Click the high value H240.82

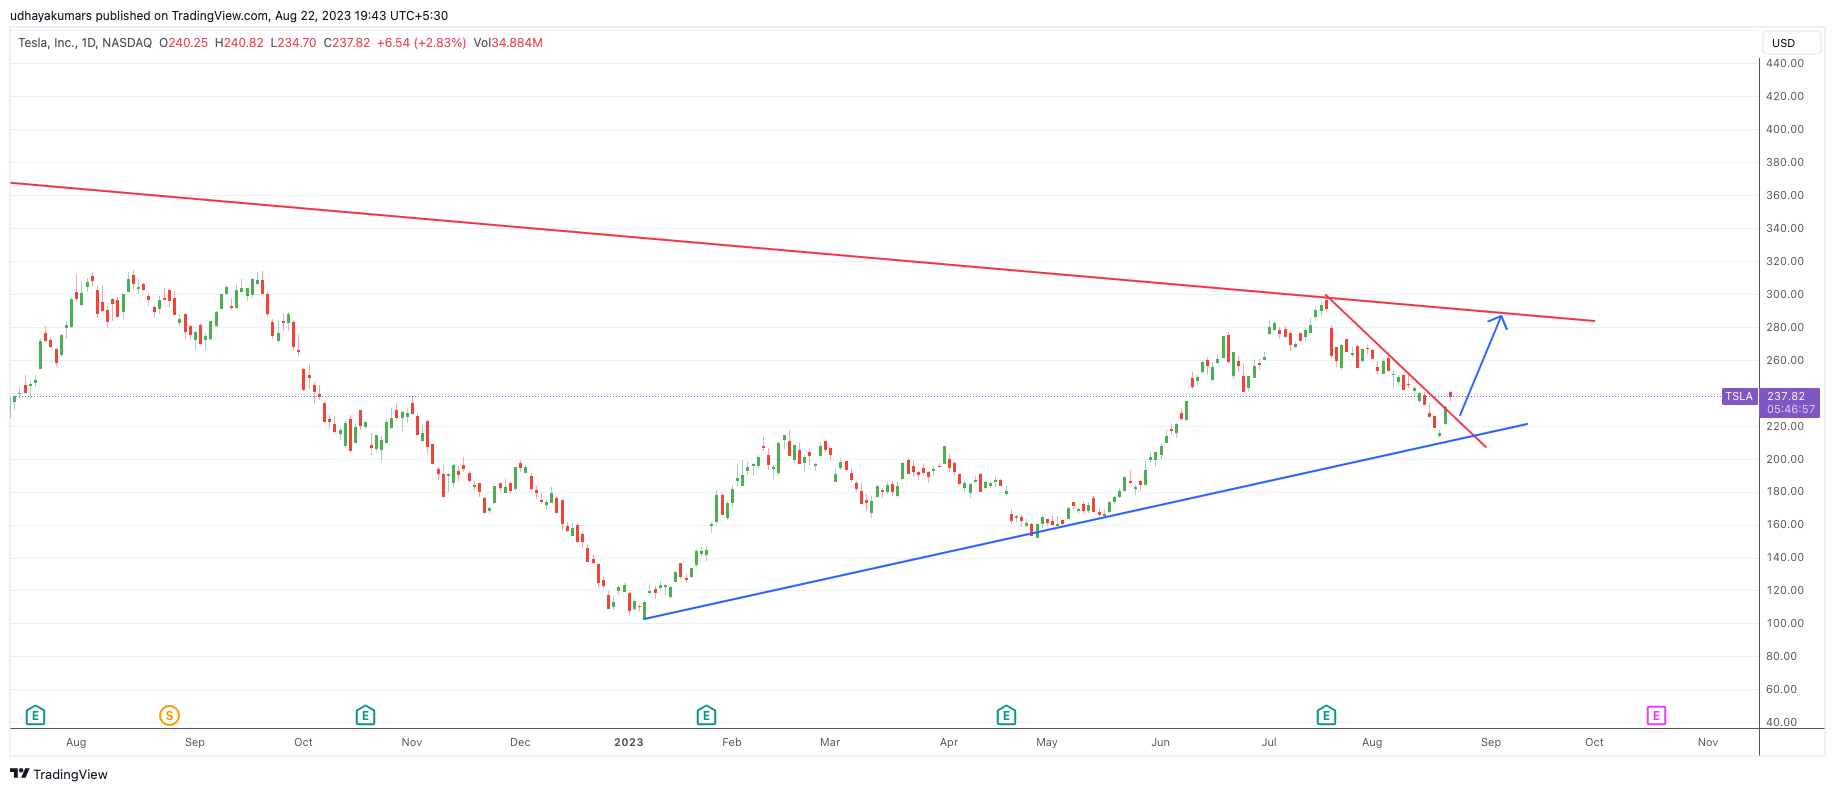click(x=239, y=43)
